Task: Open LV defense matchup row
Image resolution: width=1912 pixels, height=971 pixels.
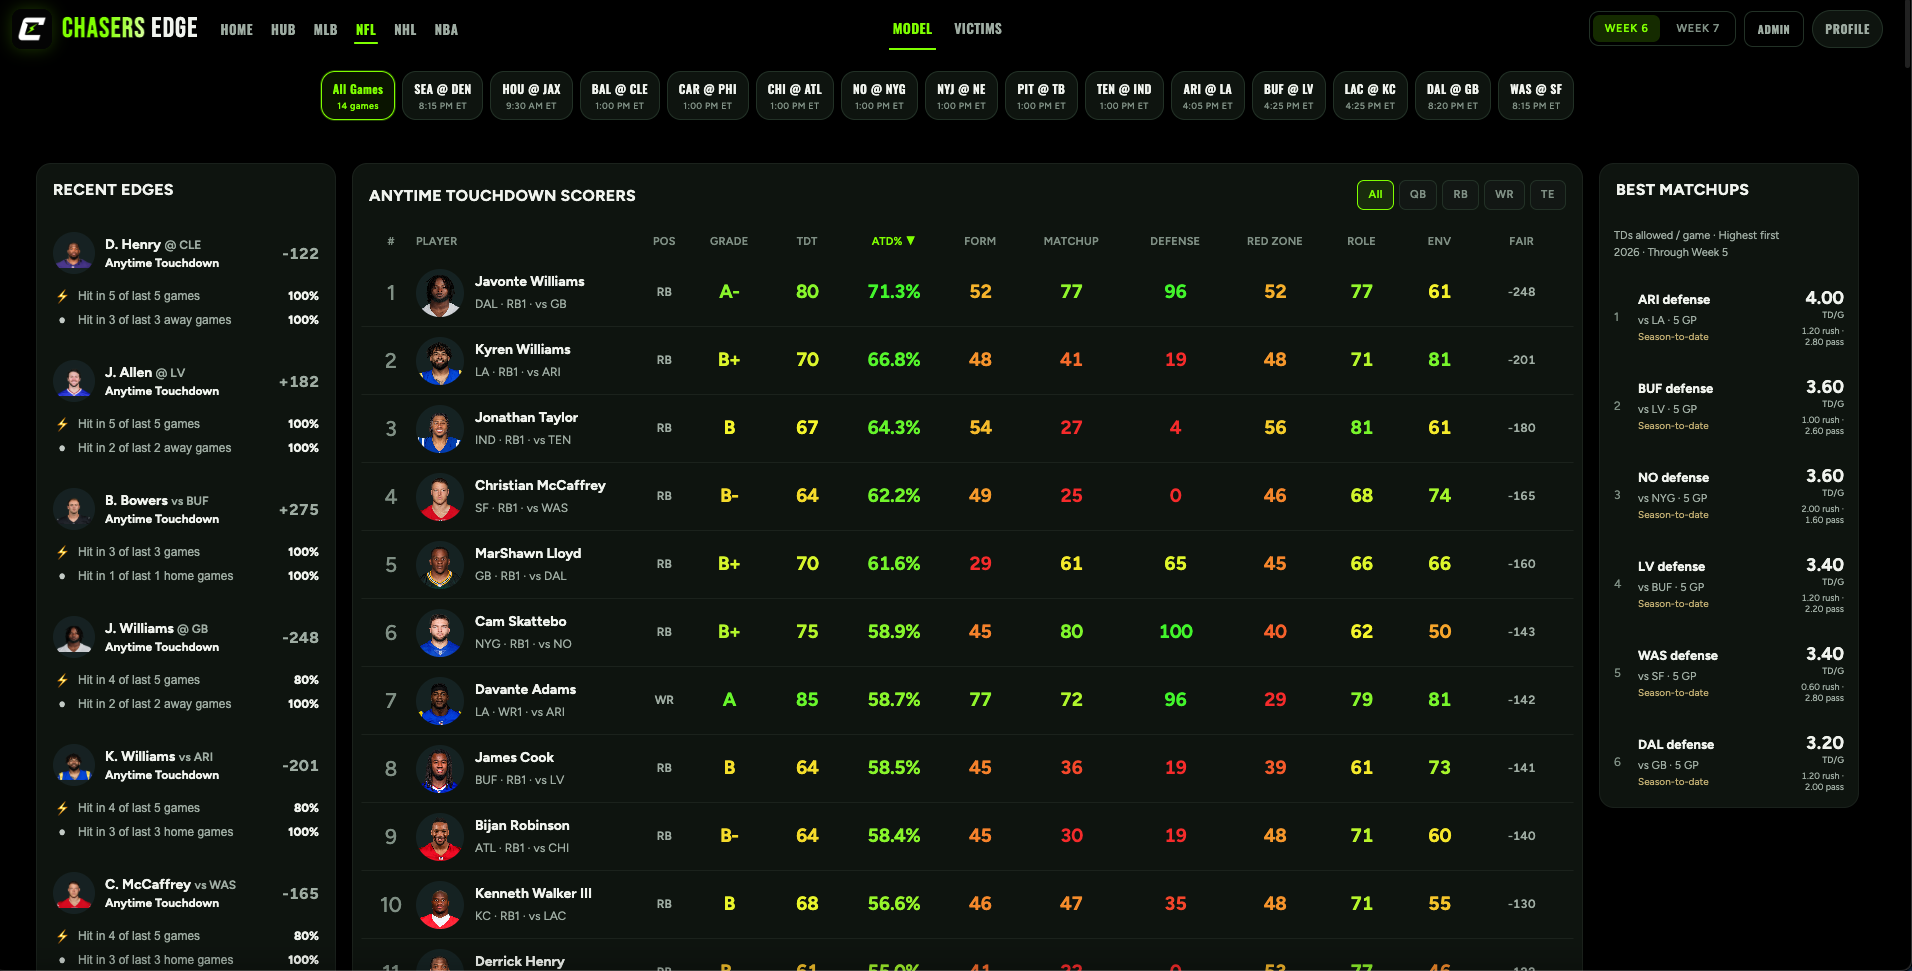Action: [1728, 585]
